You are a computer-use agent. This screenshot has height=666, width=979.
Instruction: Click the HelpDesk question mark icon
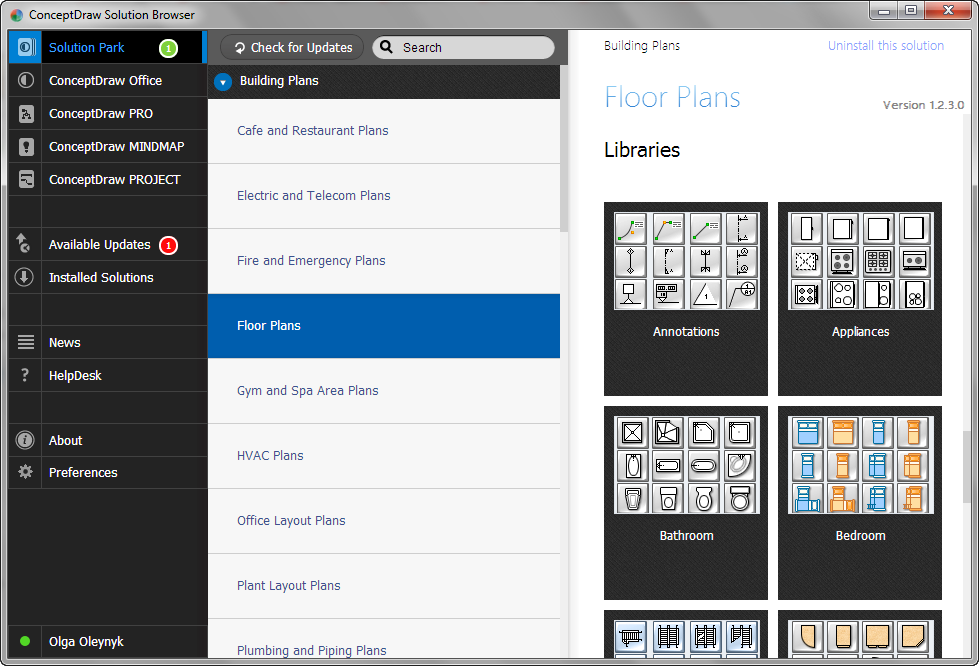pos(25,375)
